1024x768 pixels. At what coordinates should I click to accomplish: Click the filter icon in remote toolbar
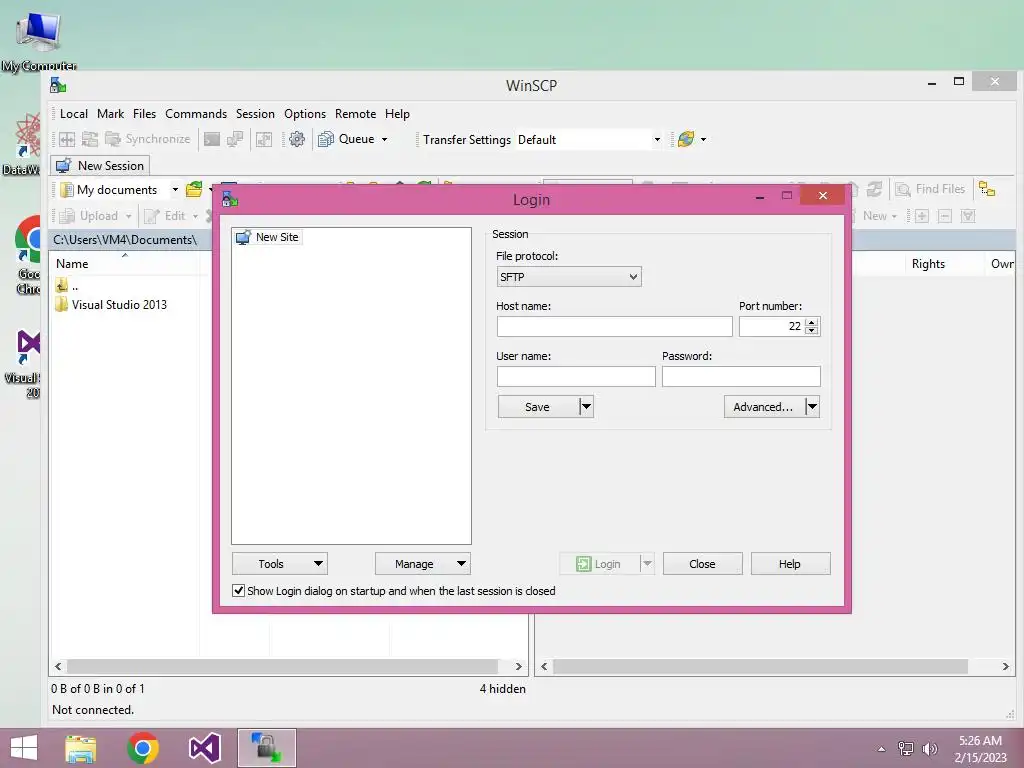point(968,216)
